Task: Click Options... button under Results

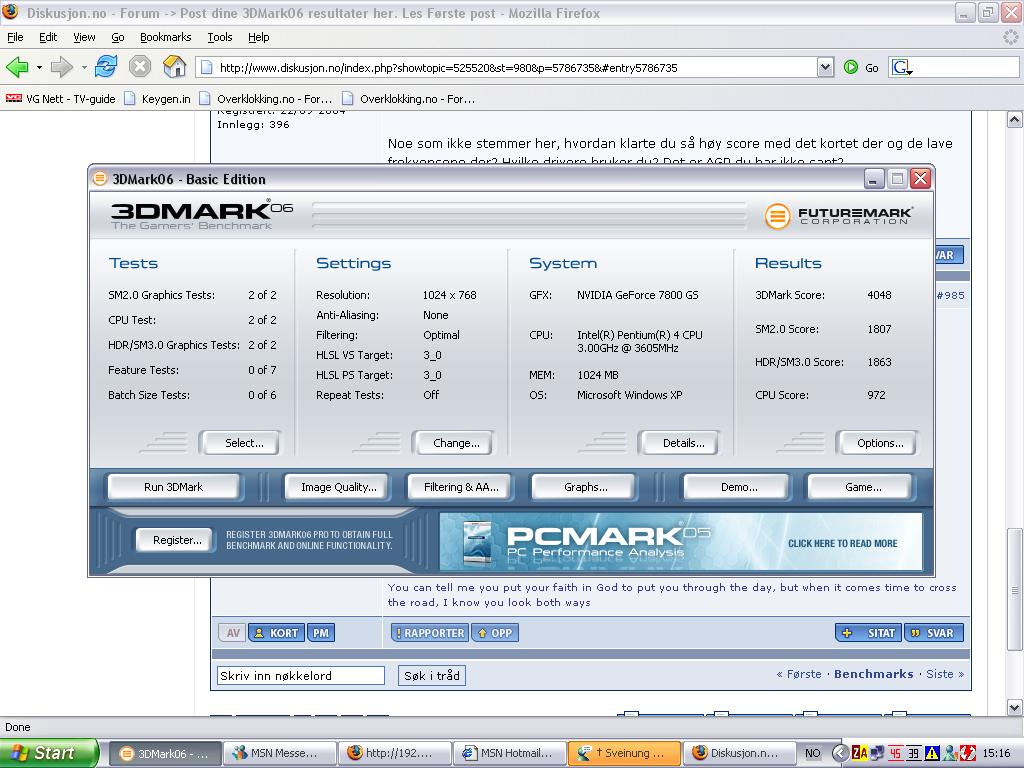Action: (877, 443)
